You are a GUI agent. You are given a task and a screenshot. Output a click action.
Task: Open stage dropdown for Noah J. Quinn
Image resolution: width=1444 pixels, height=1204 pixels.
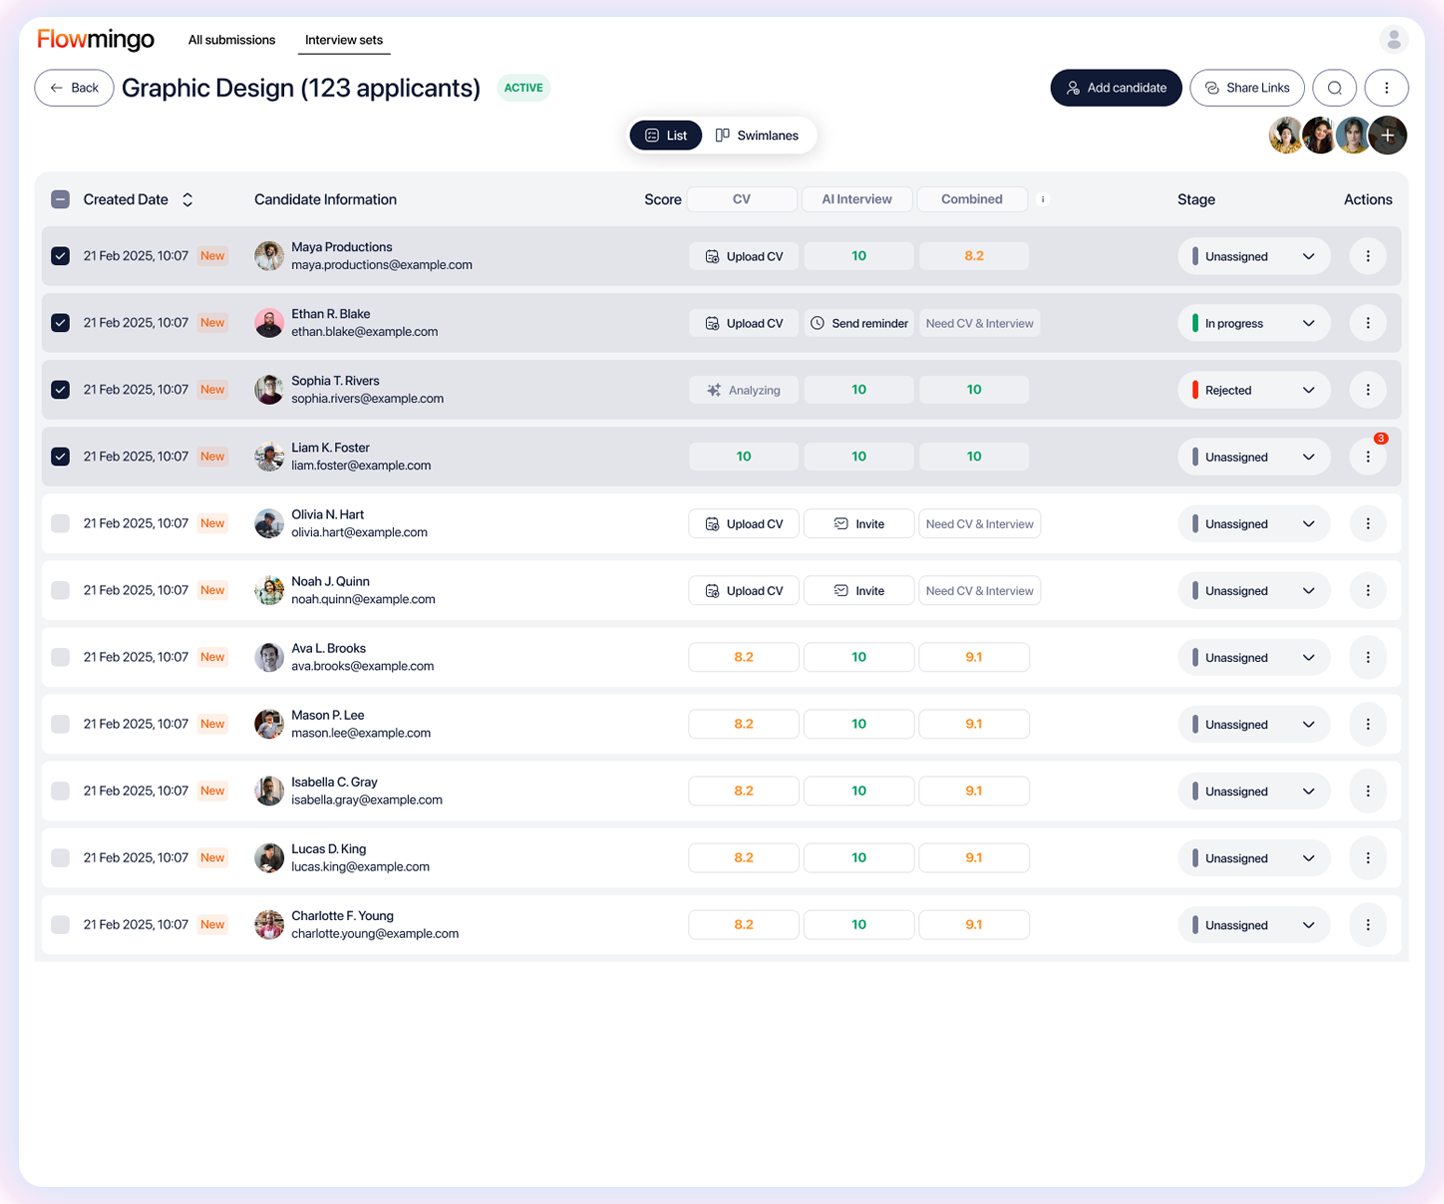1254,591
